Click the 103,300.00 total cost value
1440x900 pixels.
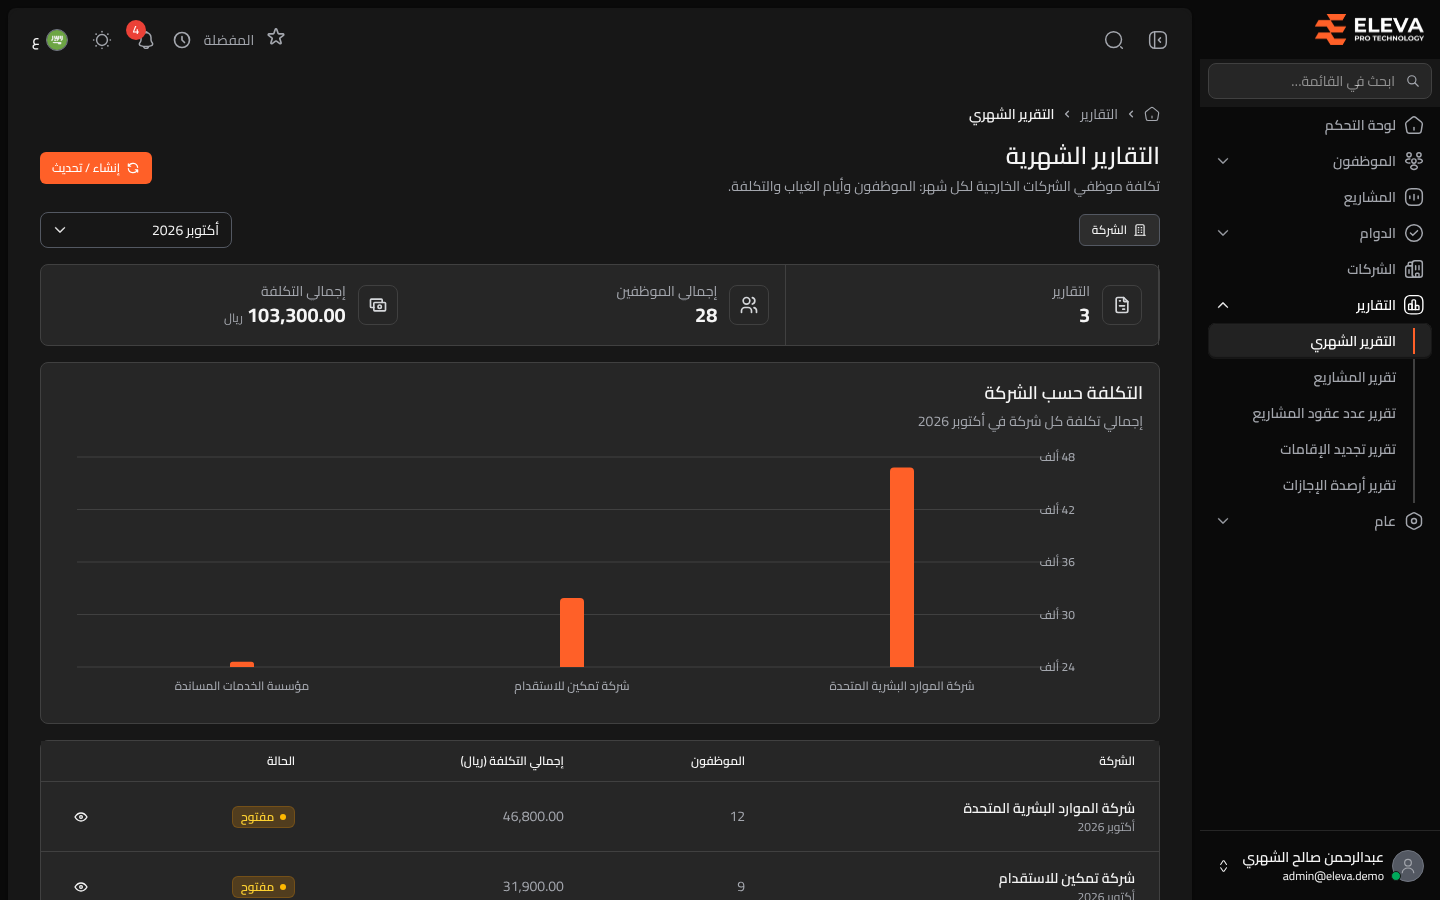pos(296,316)
